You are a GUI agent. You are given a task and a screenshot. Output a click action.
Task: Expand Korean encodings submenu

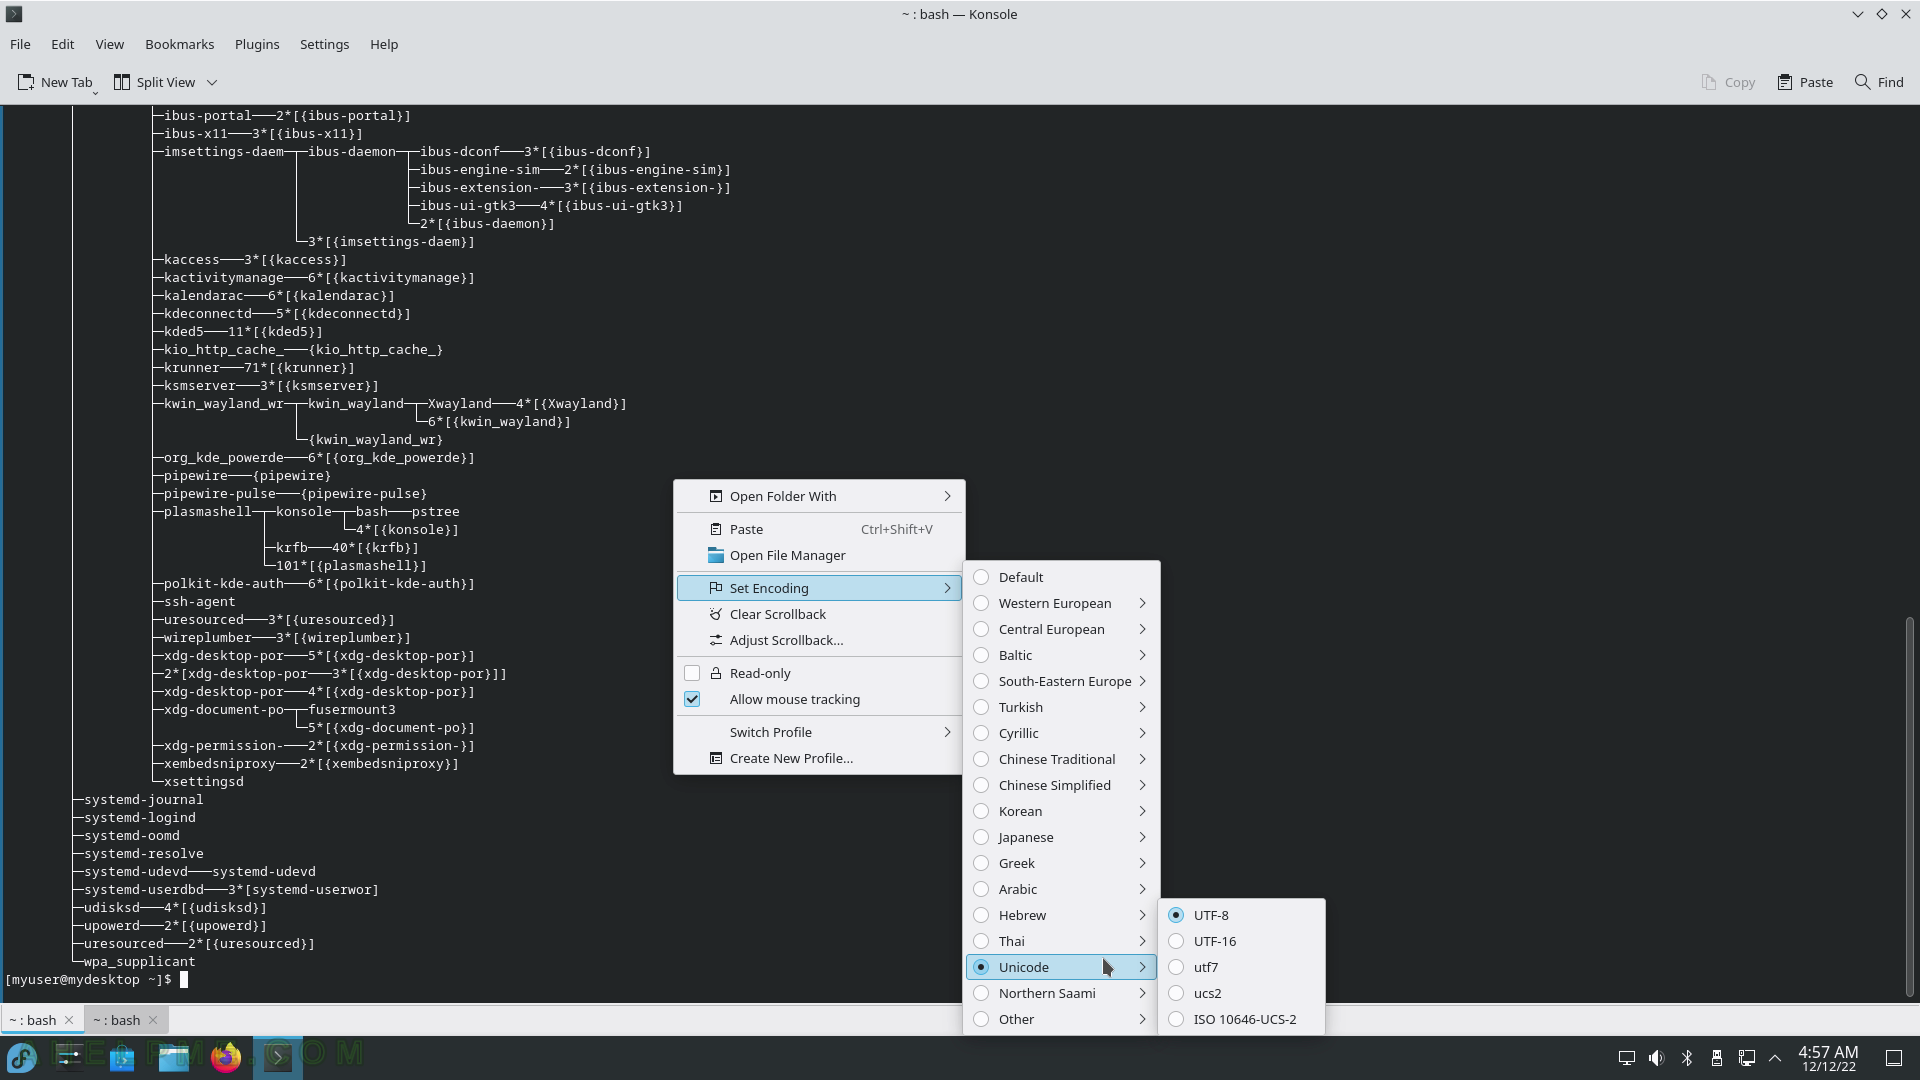click(1061, 811)
